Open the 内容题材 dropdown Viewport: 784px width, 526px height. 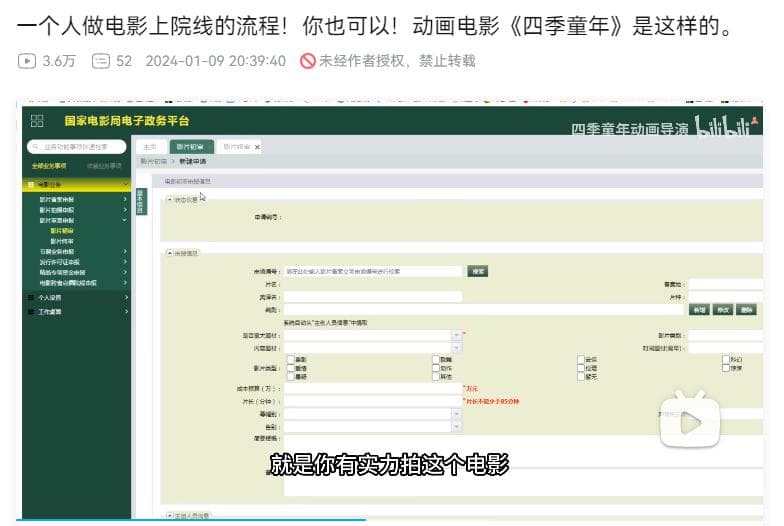[x=457, y=348]
